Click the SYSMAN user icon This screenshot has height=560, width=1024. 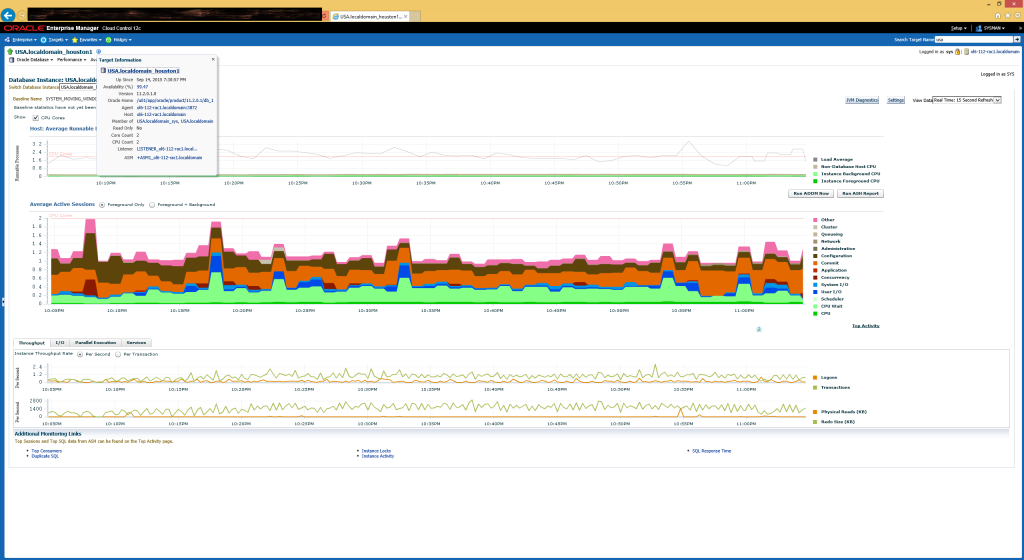977,28
